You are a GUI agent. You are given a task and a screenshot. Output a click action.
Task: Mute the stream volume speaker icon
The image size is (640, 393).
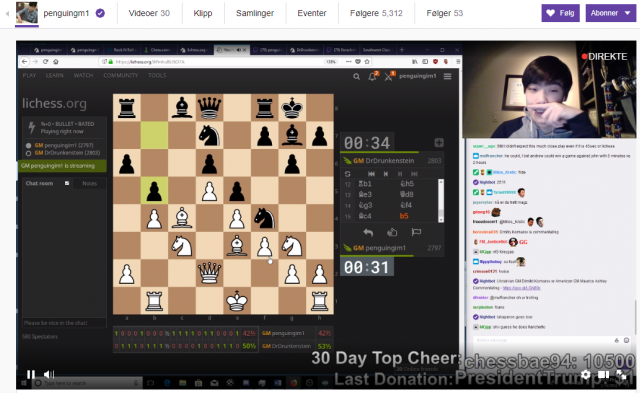click(x=49, y=374)
